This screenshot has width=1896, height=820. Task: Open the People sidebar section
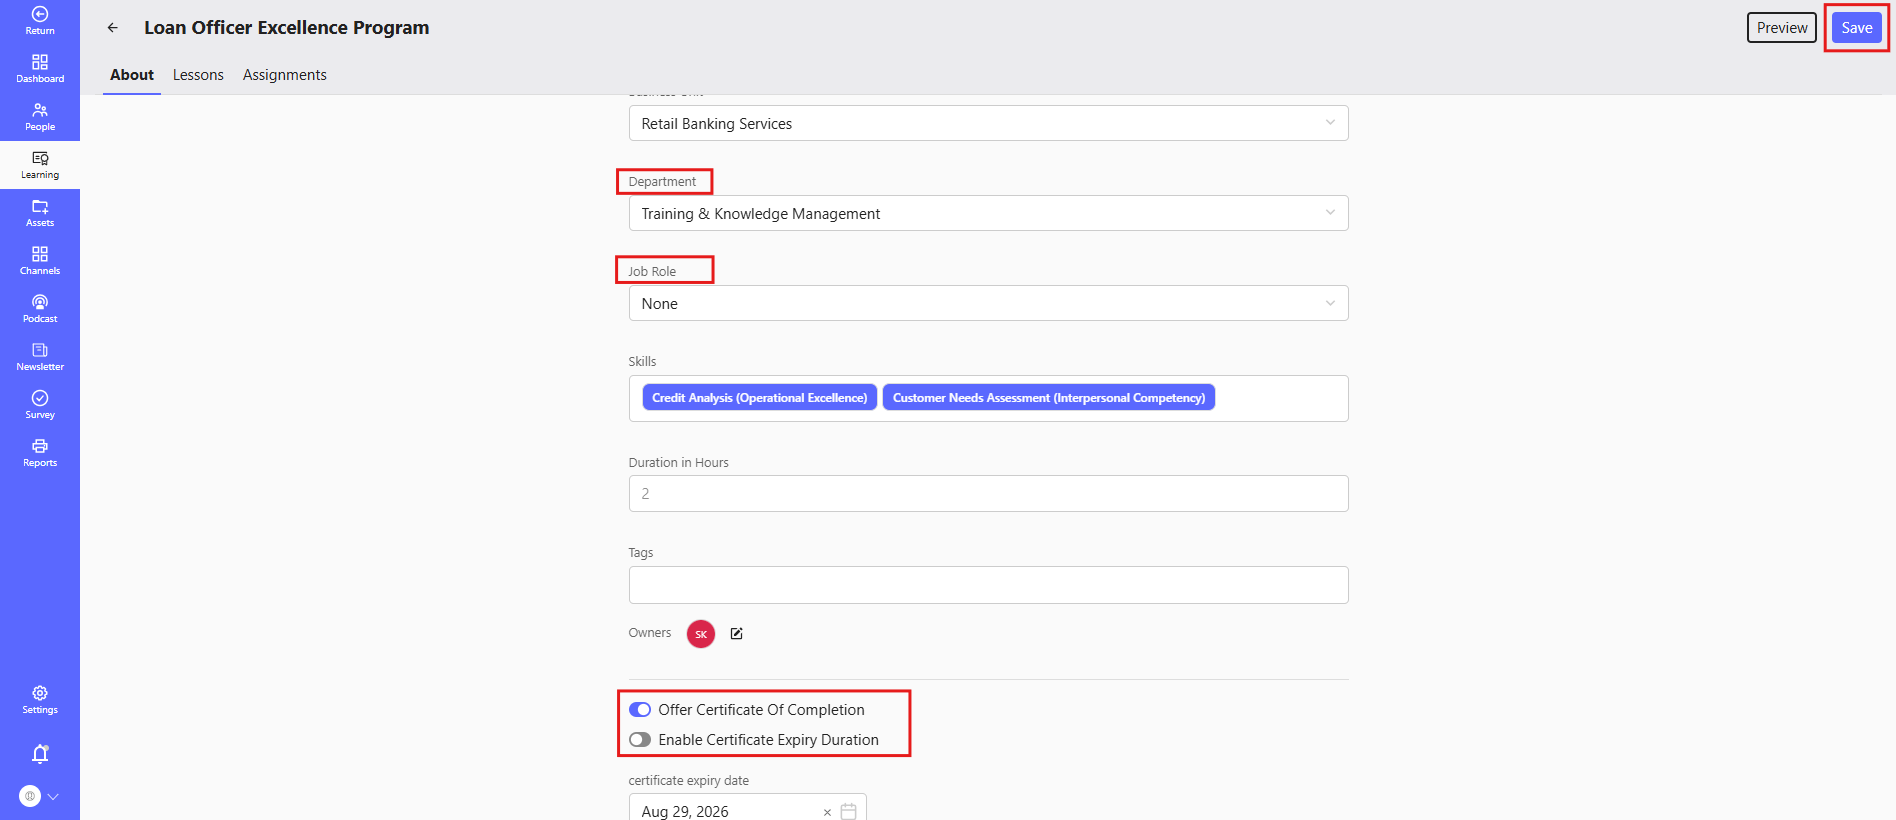[x=40, y=116]
